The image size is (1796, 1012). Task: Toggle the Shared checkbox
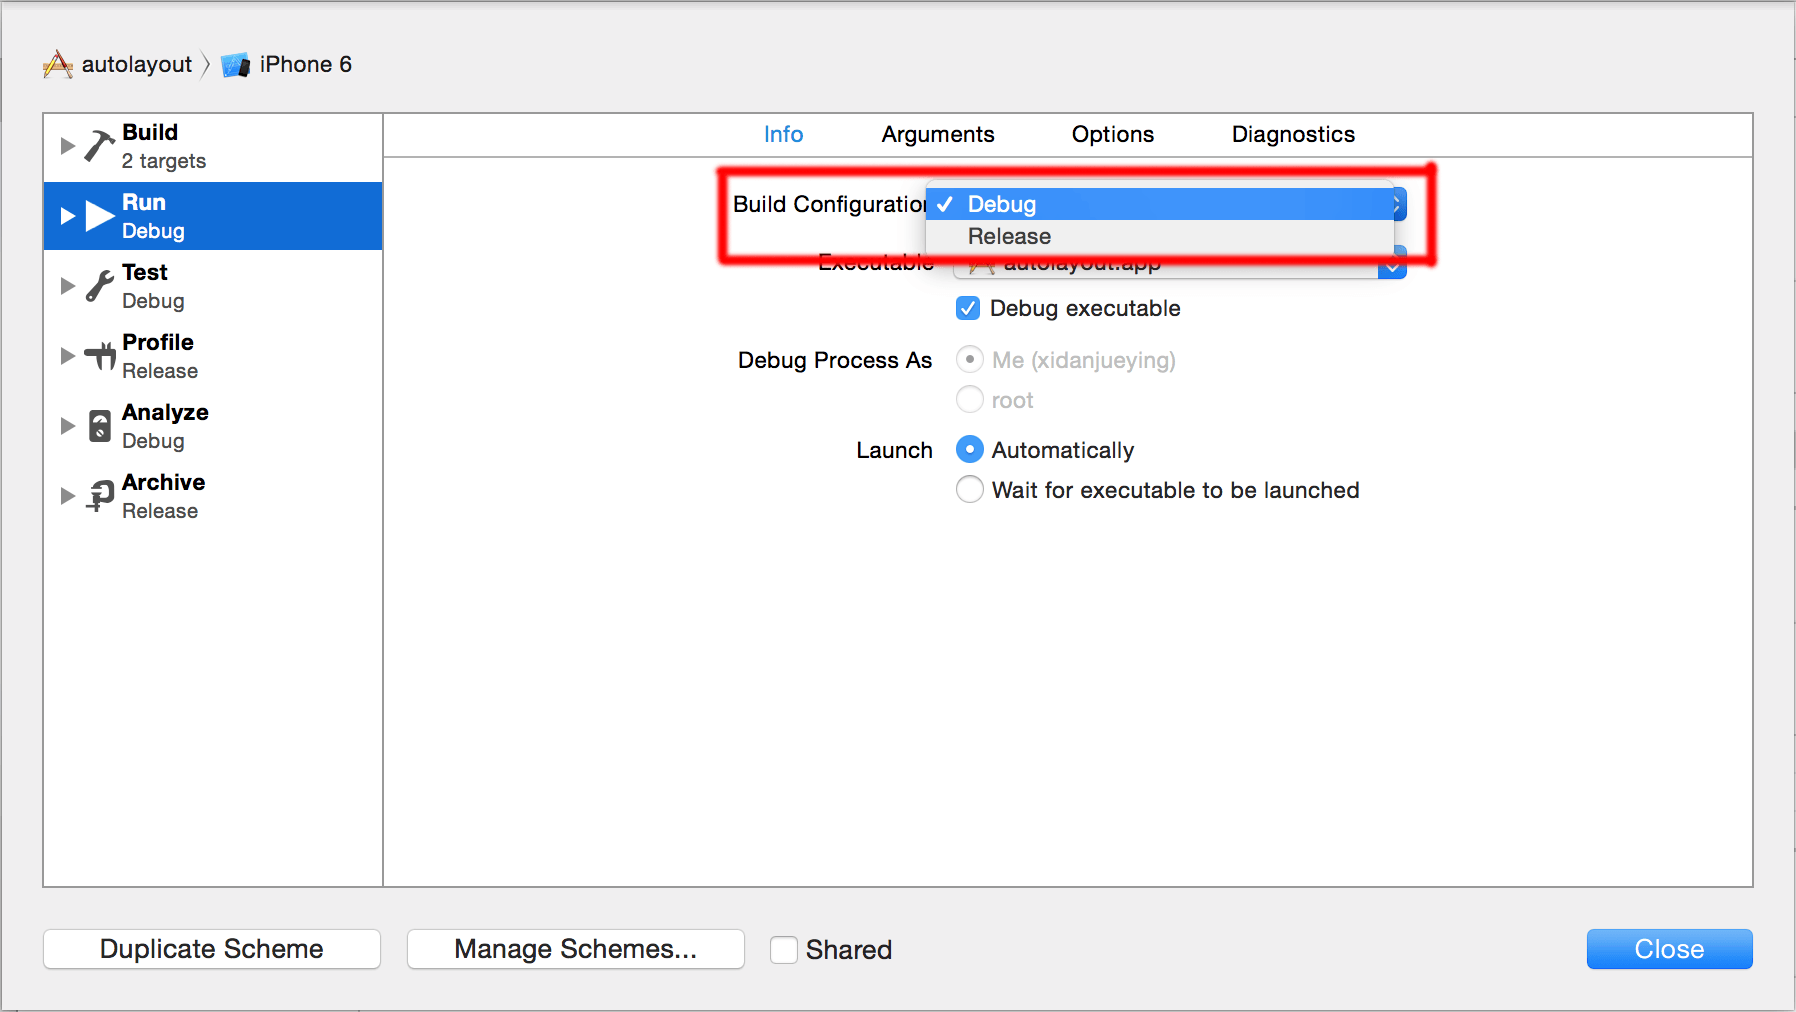tap(784, 949)
